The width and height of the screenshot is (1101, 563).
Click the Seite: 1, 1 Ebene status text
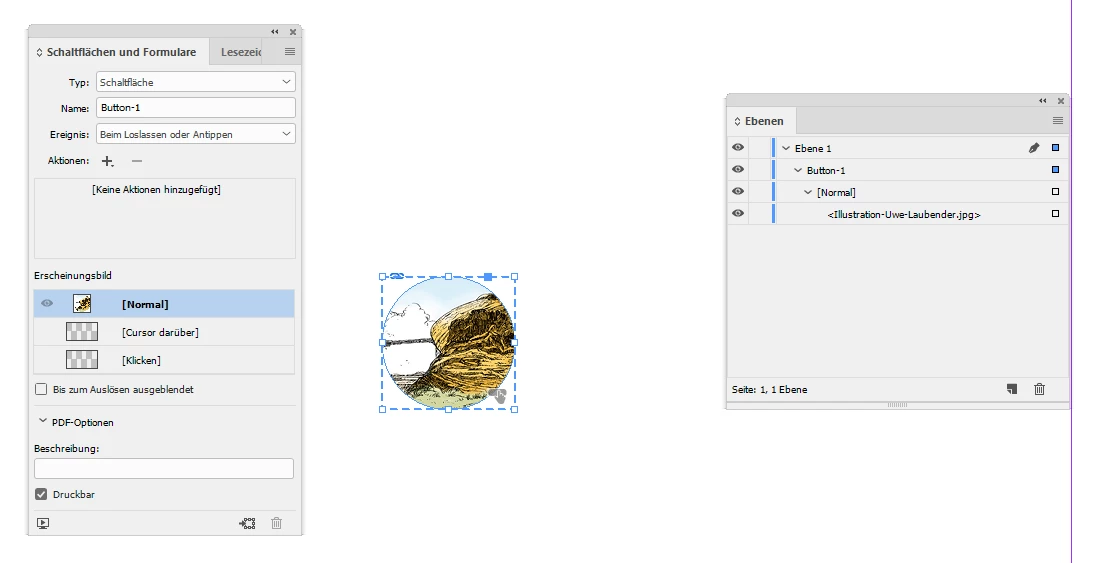pyautogui.click(x=770, y=389)
